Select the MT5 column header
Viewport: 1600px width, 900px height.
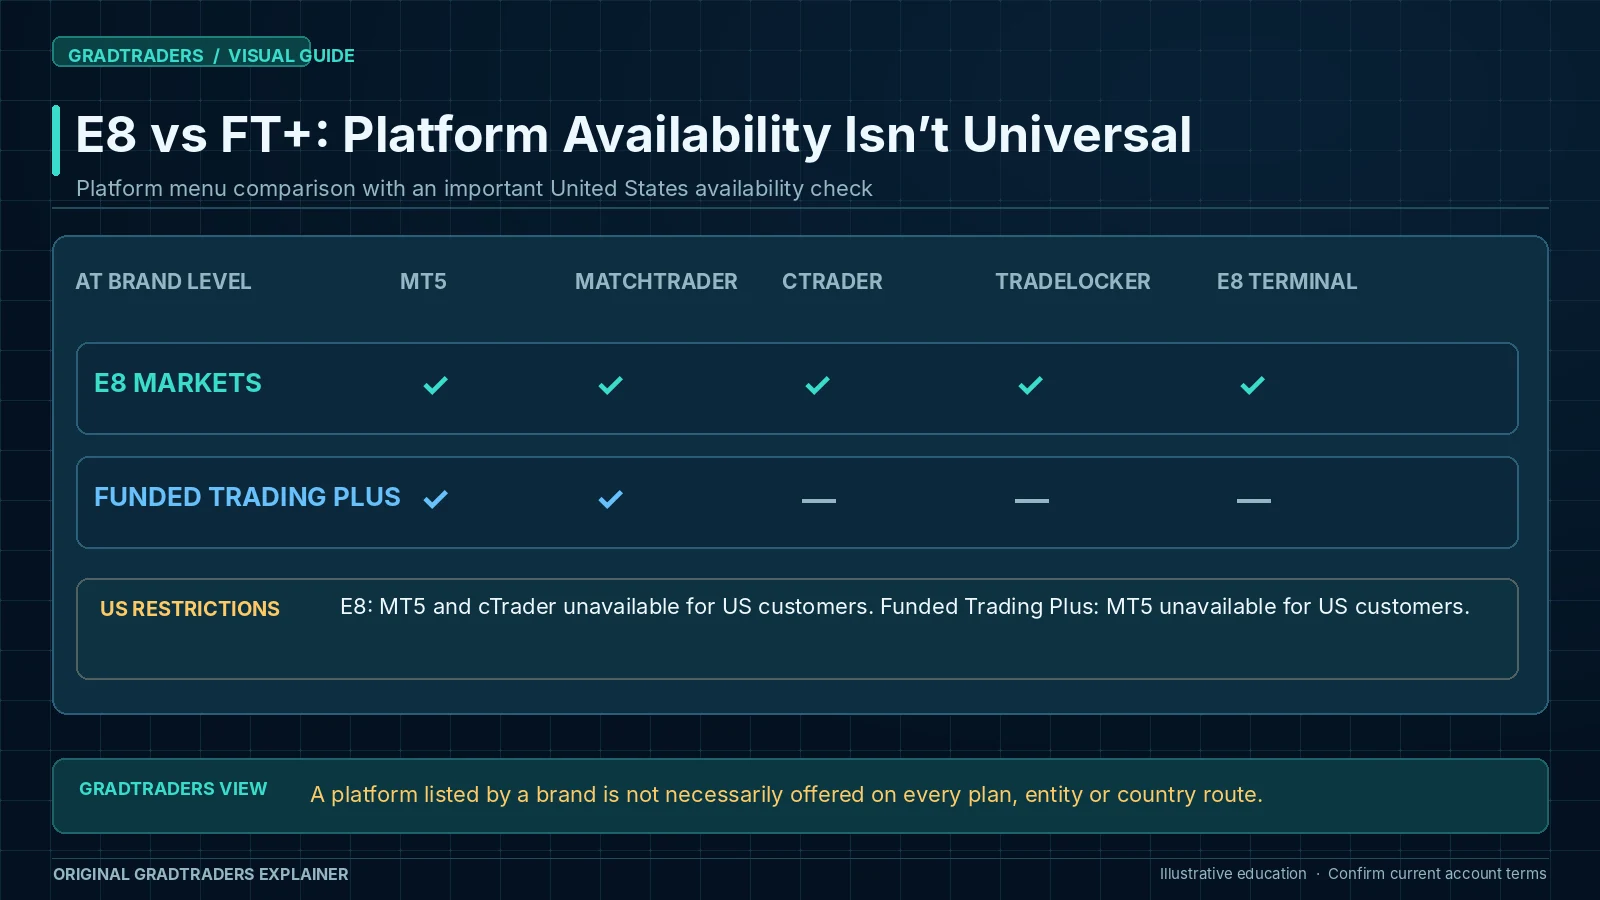point(423,282)
